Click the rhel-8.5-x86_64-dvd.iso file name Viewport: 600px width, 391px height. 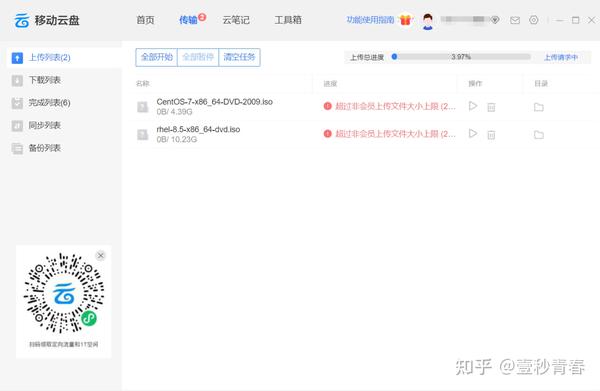click(x=198, y=129)
